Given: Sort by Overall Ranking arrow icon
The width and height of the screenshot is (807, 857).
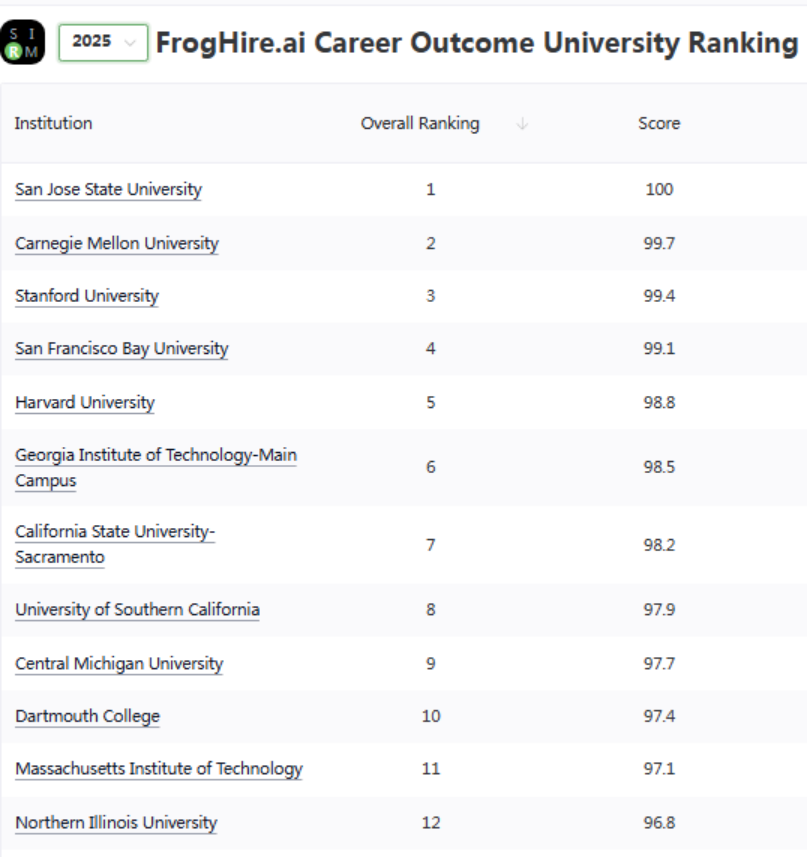Looking at the screenshot, I should (x=522, y=124).
